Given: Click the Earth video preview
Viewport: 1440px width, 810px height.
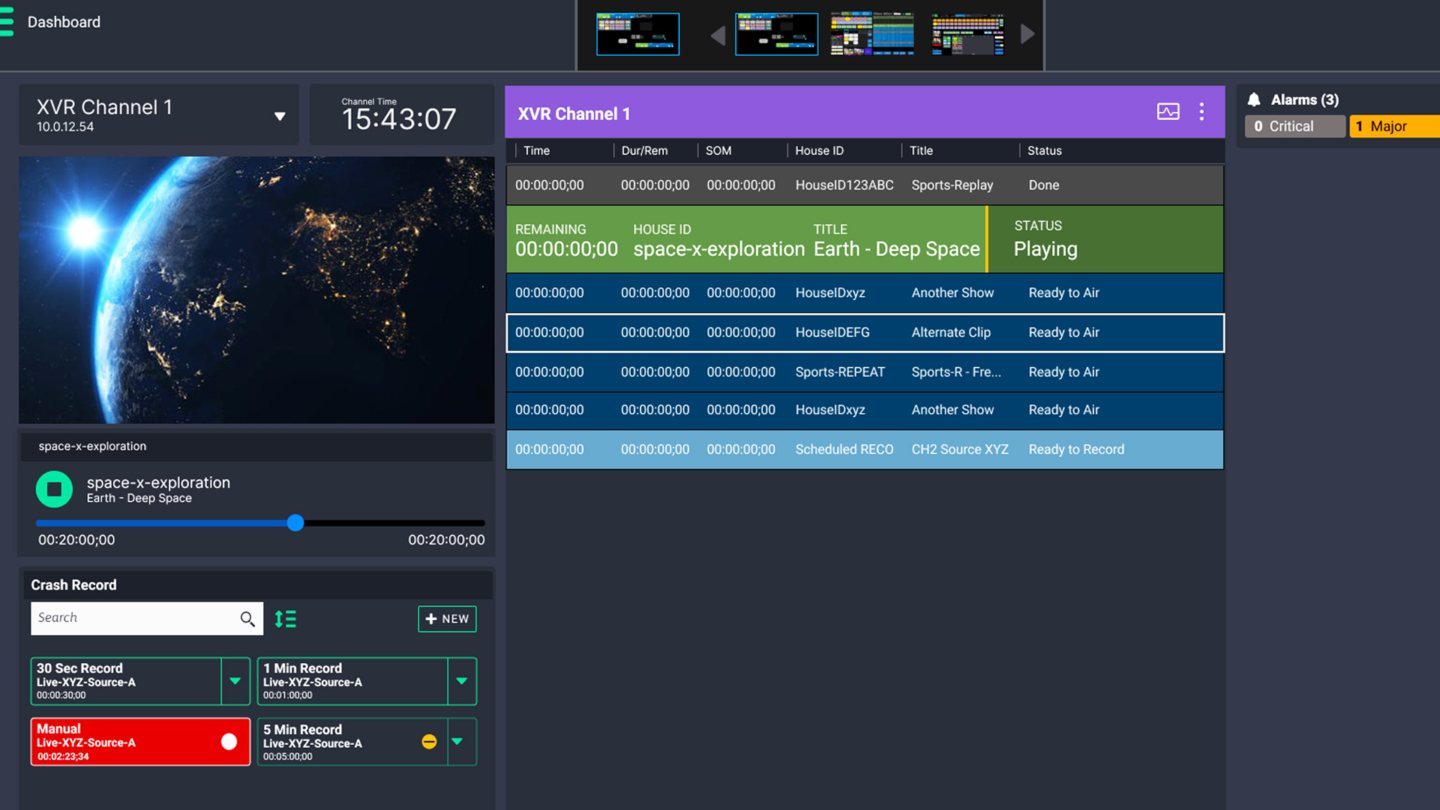Looking at the screenshot, I should tap(256, 290).
